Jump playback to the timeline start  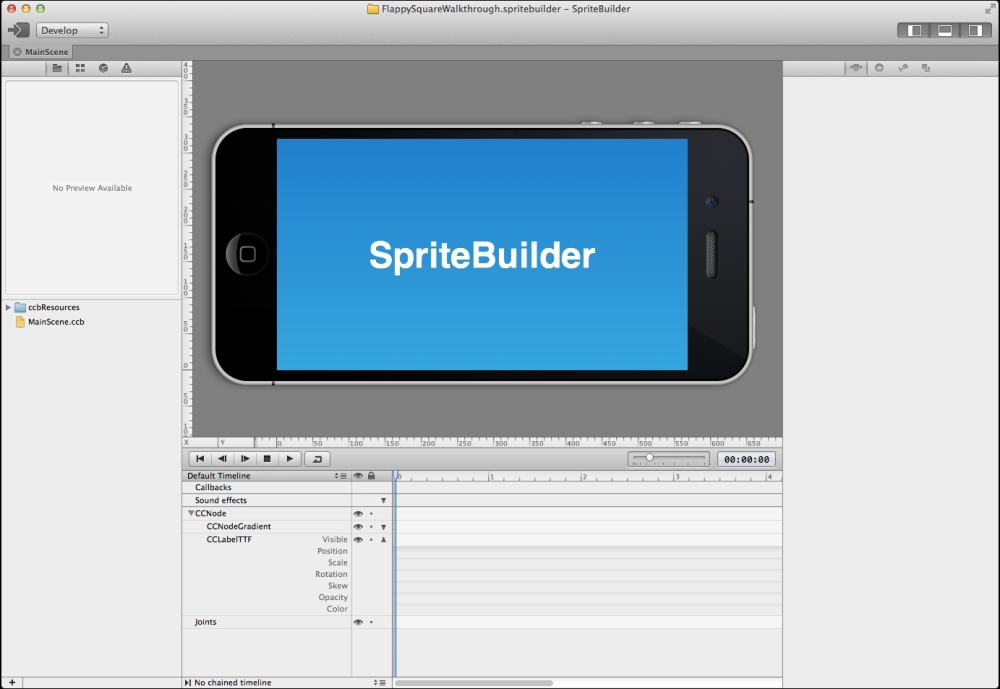(200, 459)
